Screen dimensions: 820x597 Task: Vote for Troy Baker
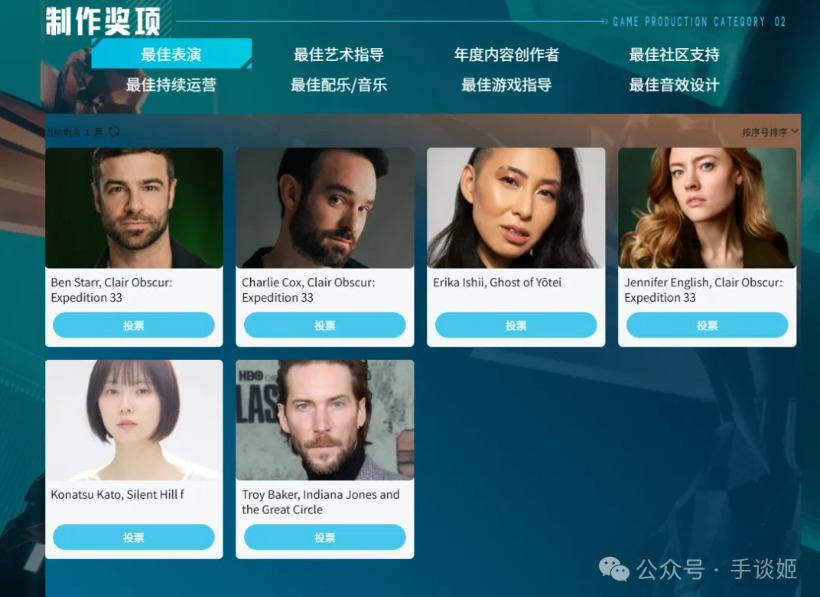tap(325, 537)
